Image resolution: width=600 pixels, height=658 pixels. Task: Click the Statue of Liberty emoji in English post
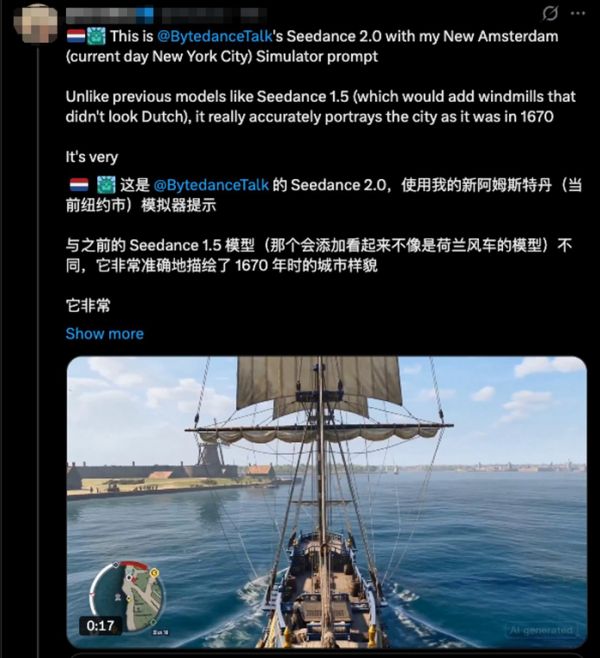tap(96, 36)
